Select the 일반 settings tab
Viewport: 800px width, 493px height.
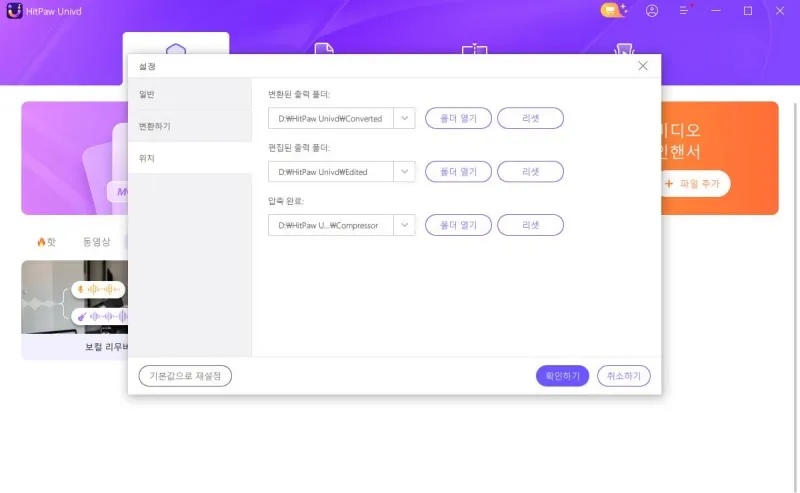[189, 94]
